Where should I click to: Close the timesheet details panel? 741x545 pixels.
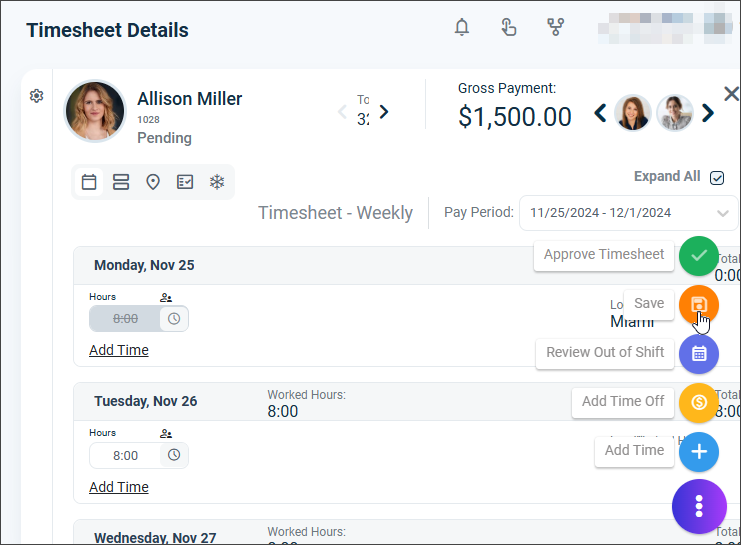coord(731,94)
